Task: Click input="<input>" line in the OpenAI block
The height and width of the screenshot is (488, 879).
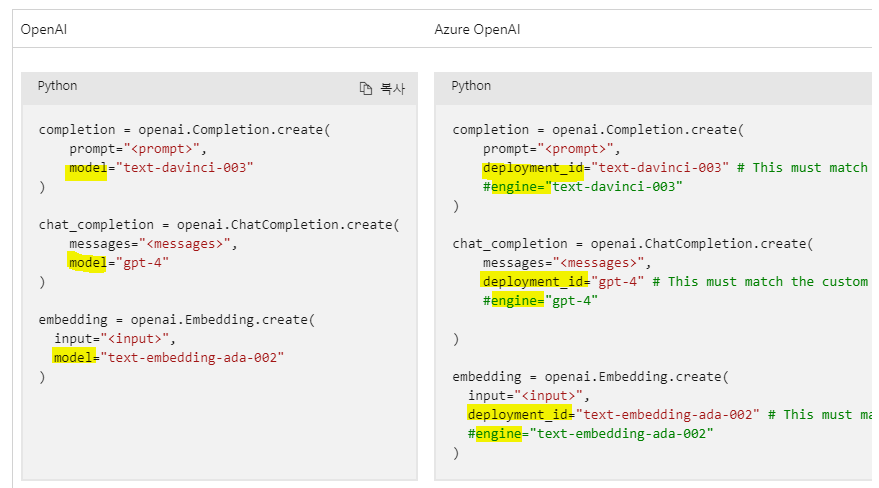Action: (115, 338)
